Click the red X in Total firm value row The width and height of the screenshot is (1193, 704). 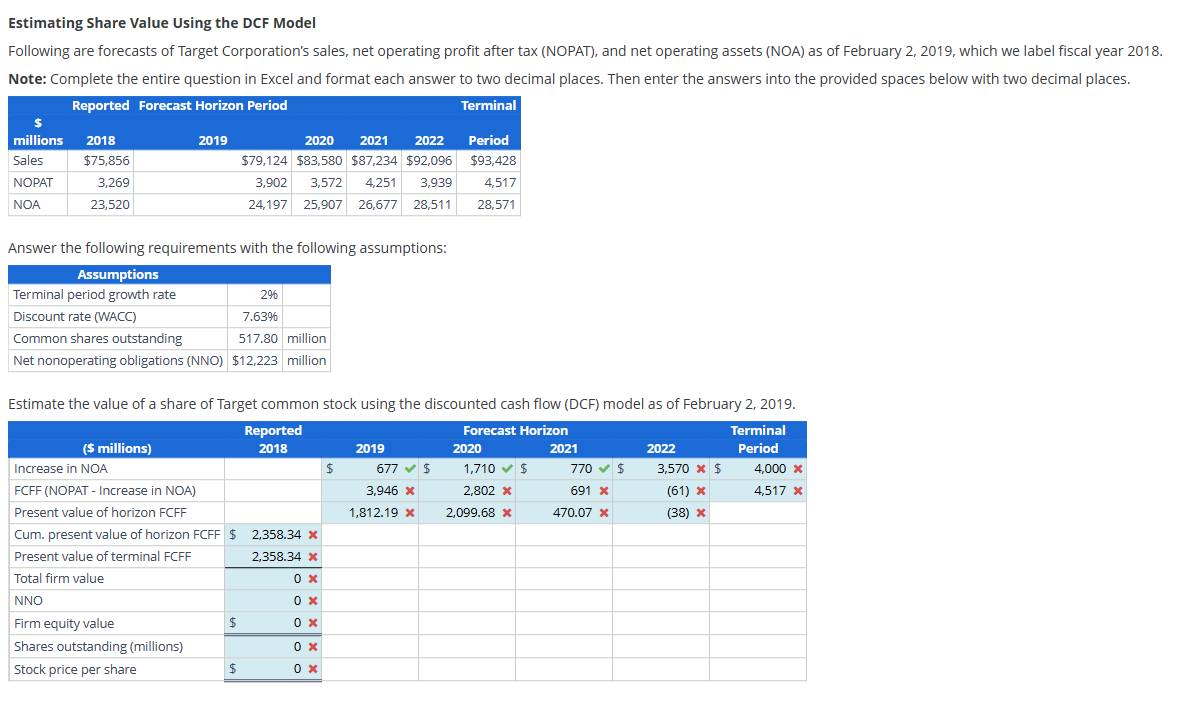click(313, 579)
